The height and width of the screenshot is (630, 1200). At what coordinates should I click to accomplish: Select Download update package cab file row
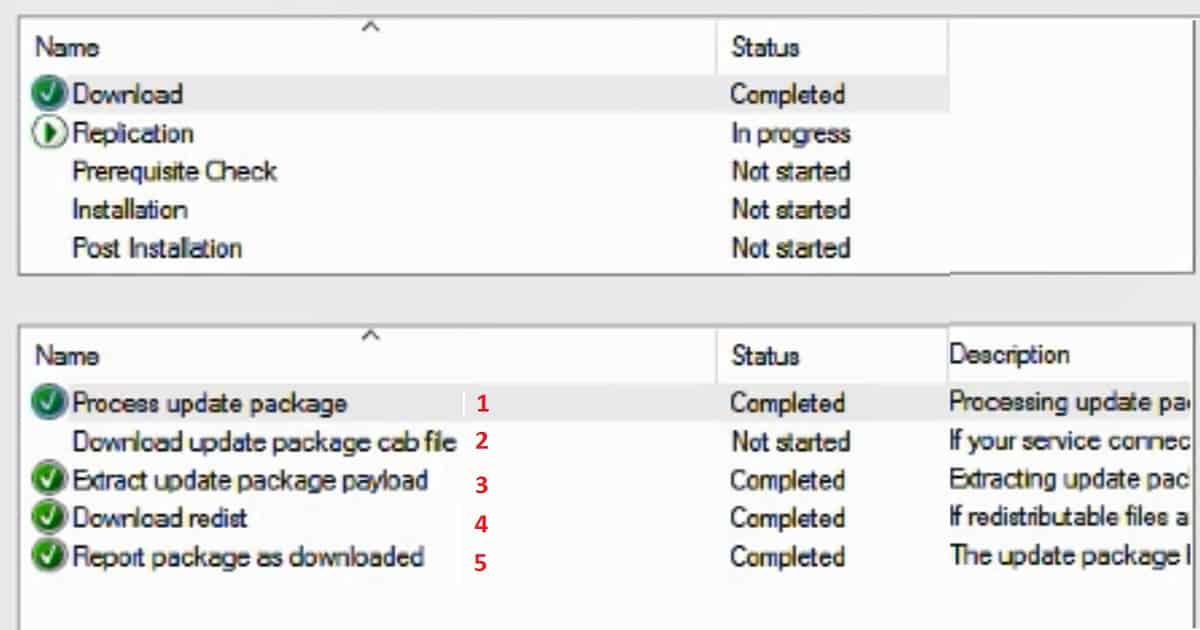(x=606, y=441)
